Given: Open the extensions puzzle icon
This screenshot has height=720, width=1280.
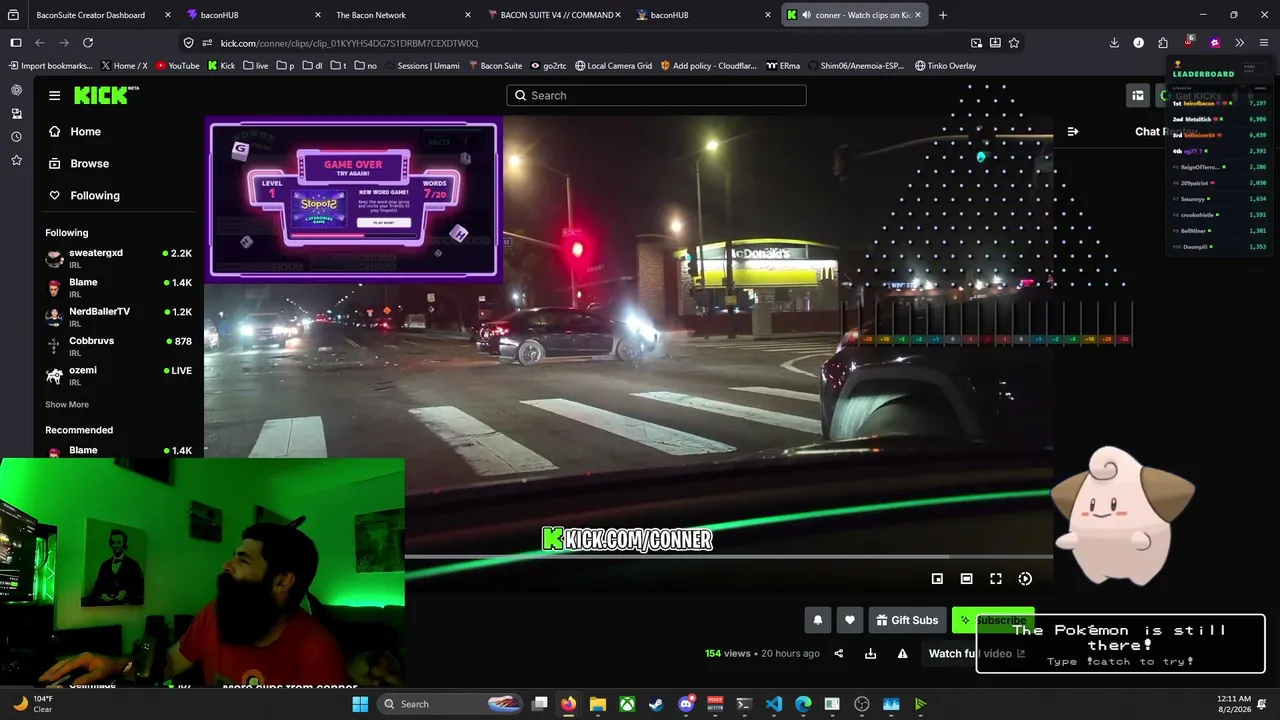Looking at the screenshot, I should click(1163, 43).
